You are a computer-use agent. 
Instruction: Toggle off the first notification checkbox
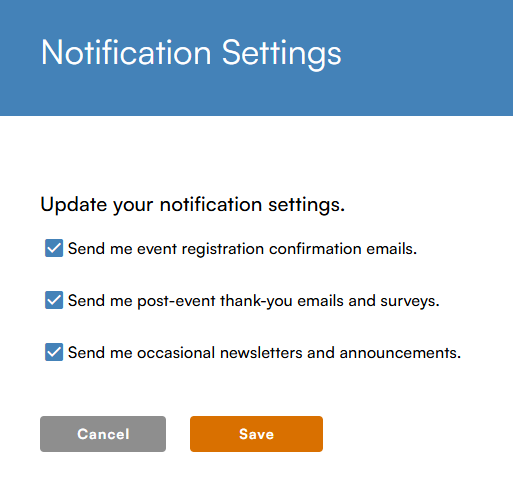[x=54, y=248]
